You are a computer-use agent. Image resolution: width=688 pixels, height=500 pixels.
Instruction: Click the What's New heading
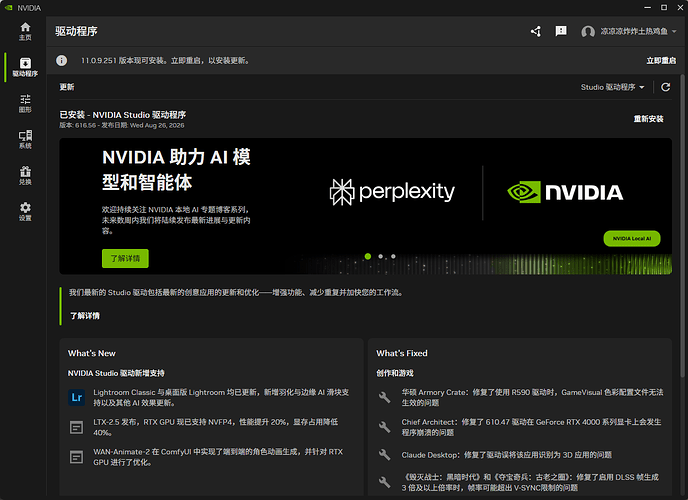[92, 354]
